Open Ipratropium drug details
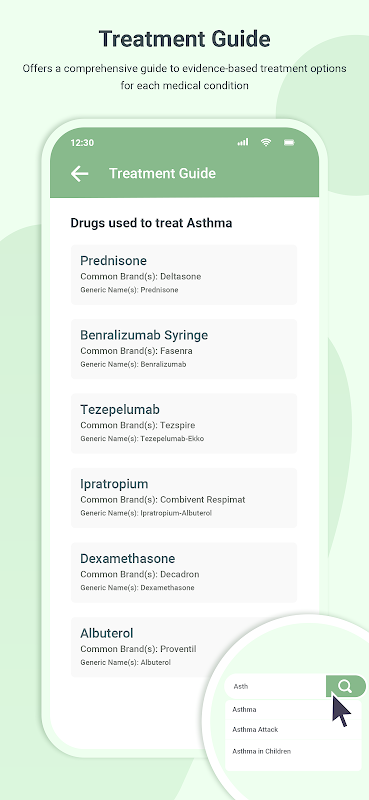This screenshot has height=800, width=369. (x=184, y=498)
